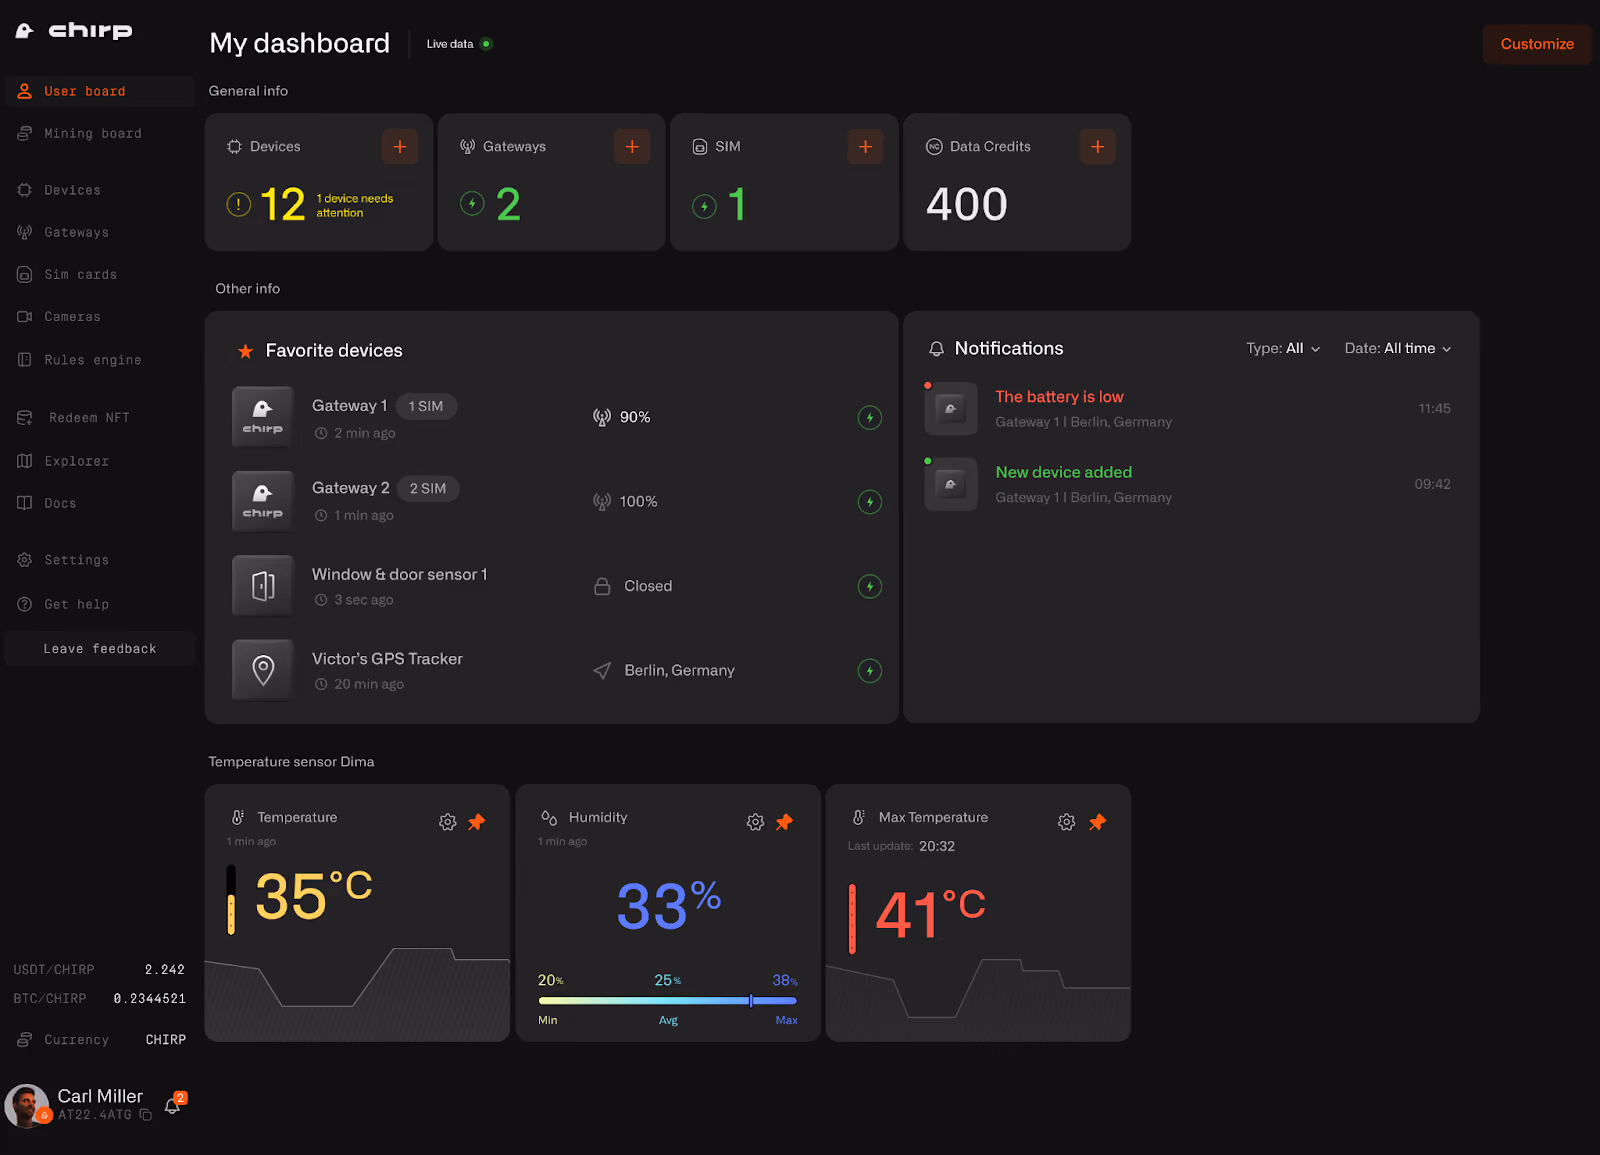Click the Closed lock status
Viewport: 1600px width, 1155px height.
pyautogui.click(x=633, y=586)
